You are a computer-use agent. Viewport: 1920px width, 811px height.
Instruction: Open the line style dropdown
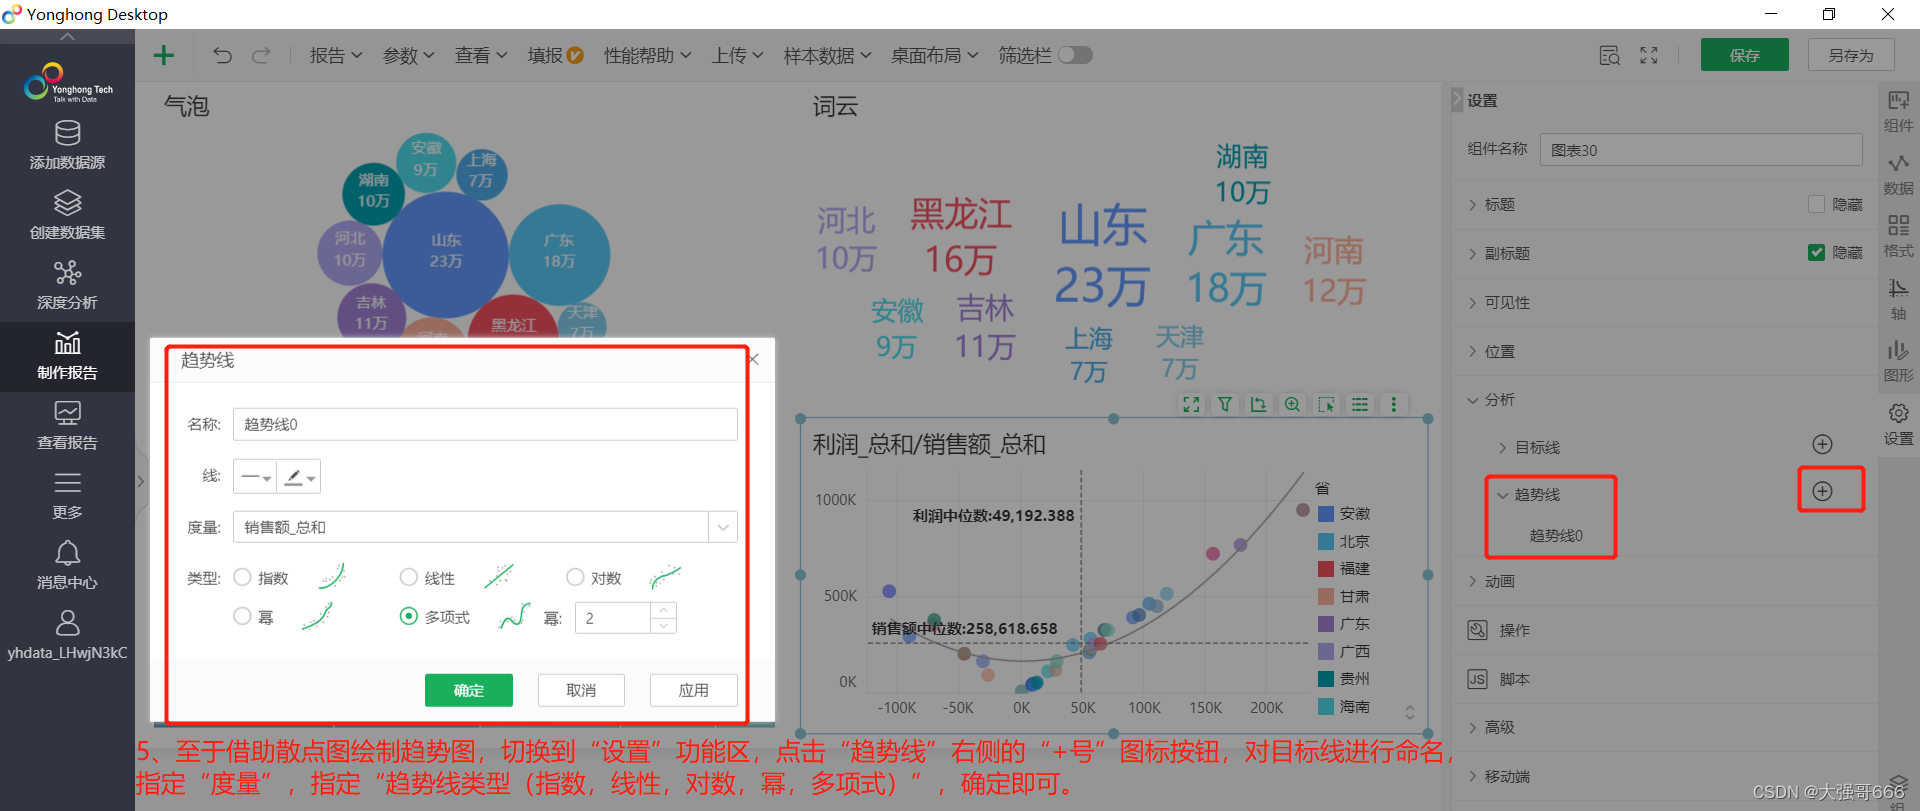[256, 477]
